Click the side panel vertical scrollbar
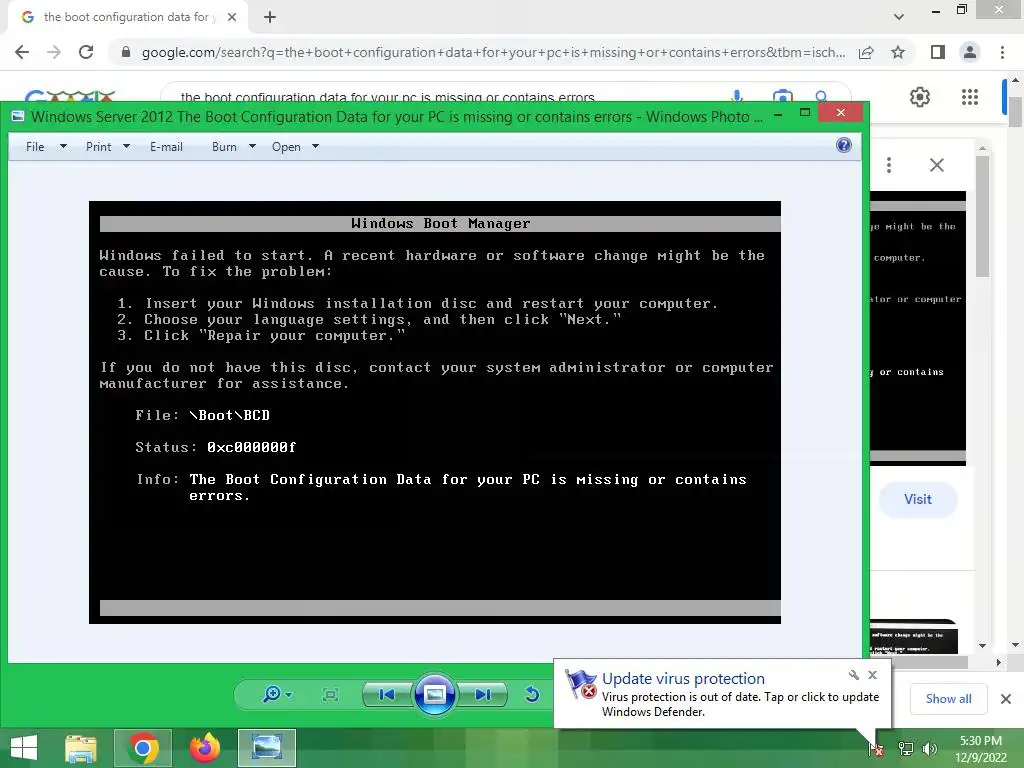This screenshot has width=1024, height=768. click(982, 216)
